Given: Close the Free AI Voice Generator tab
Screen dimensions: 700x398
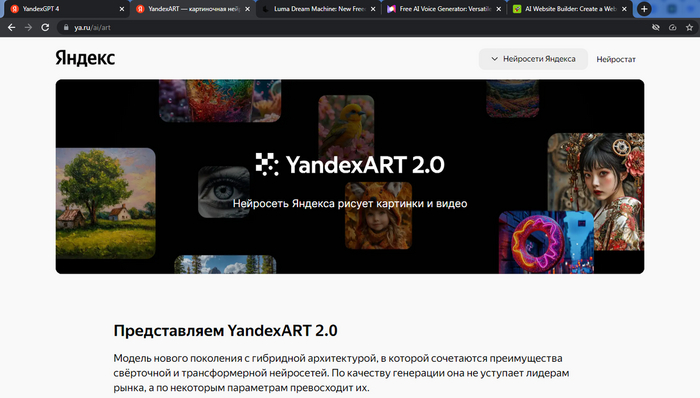Looking at the screenshot, I should 499,9.
